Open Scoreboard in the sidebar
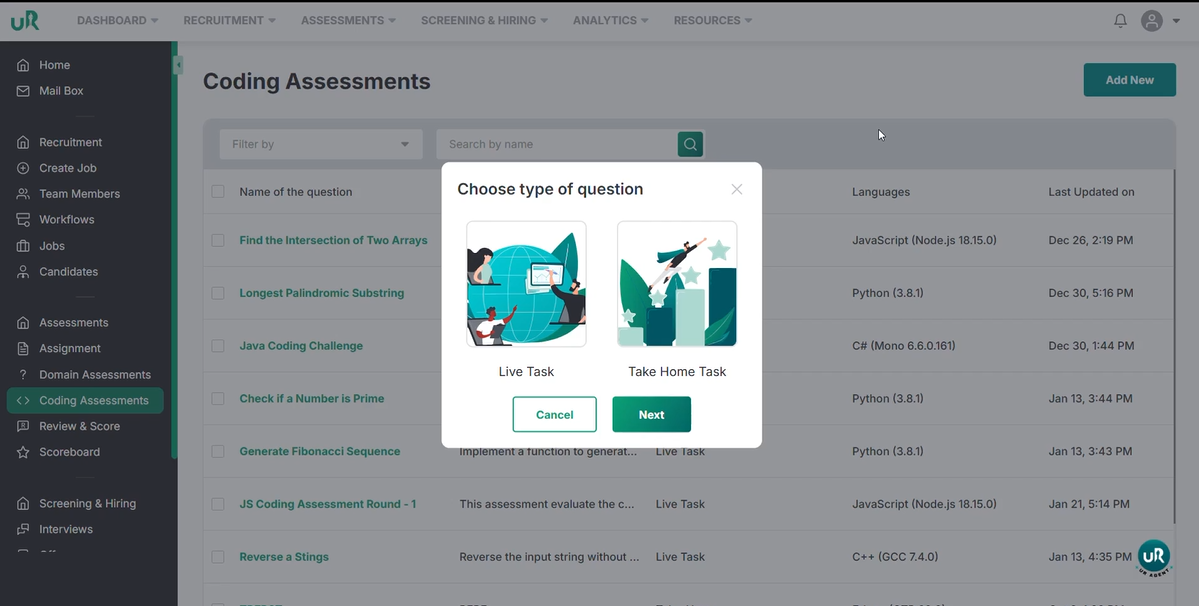This screenshot has width=1199, height=606. coord(69,452)
